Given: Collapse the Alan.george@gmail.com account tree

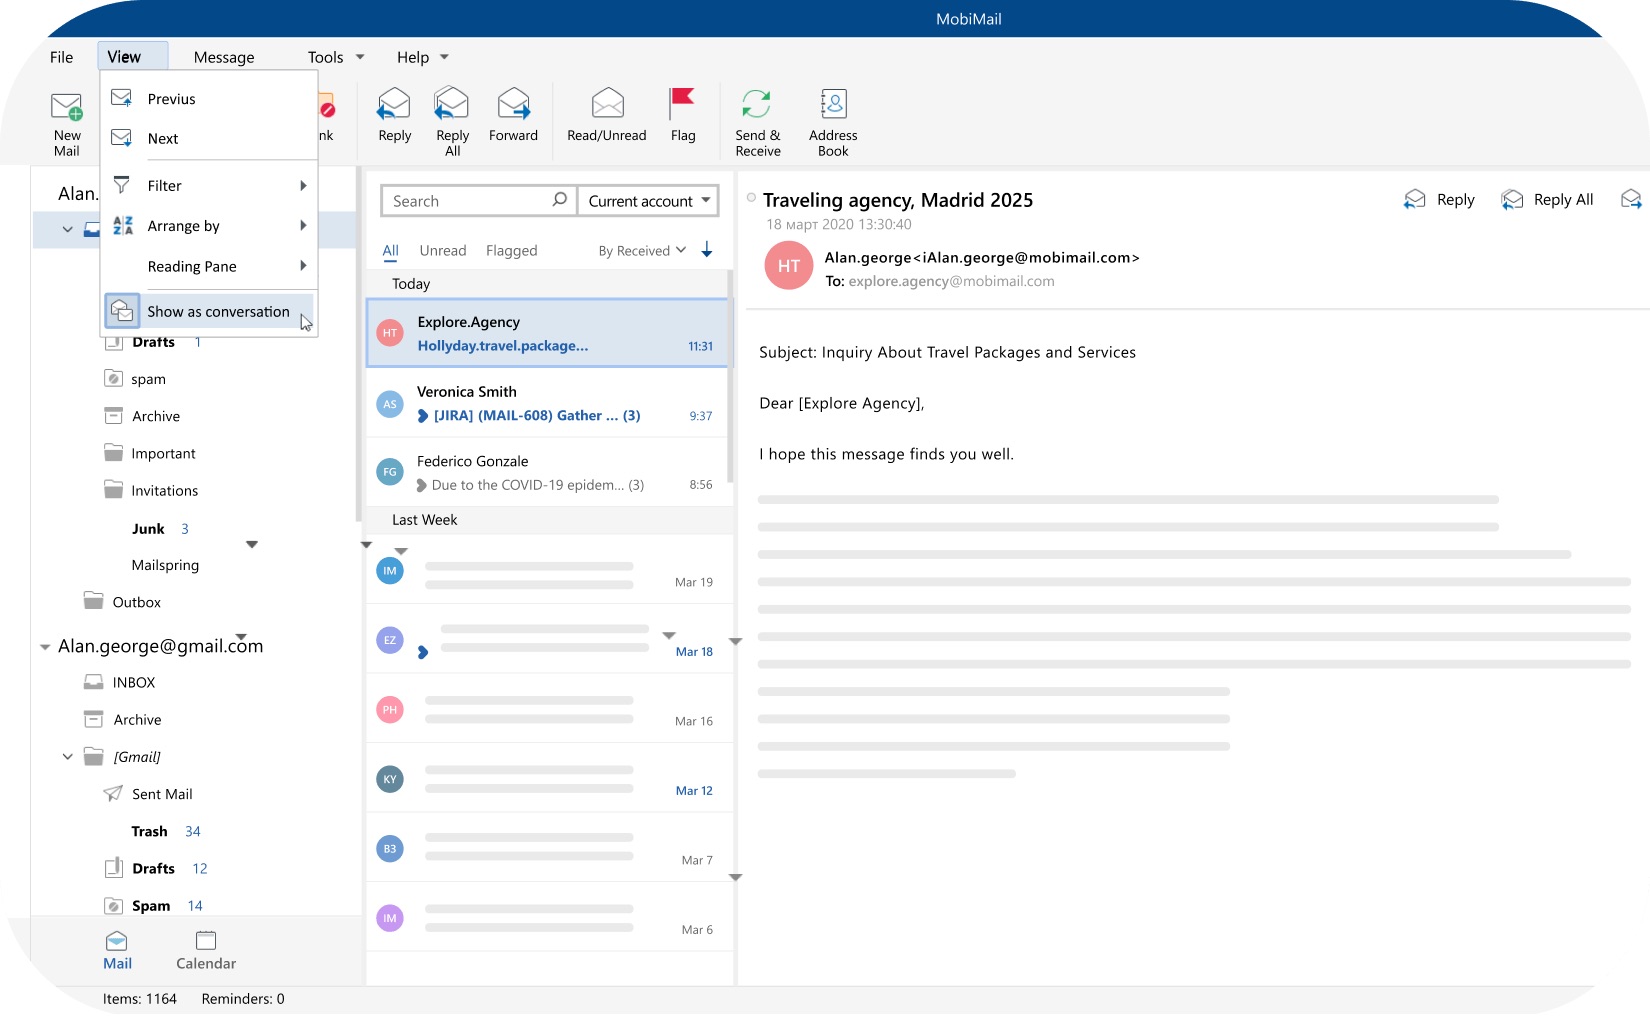Looking at the screenshot, I should [x=45, y=647].
